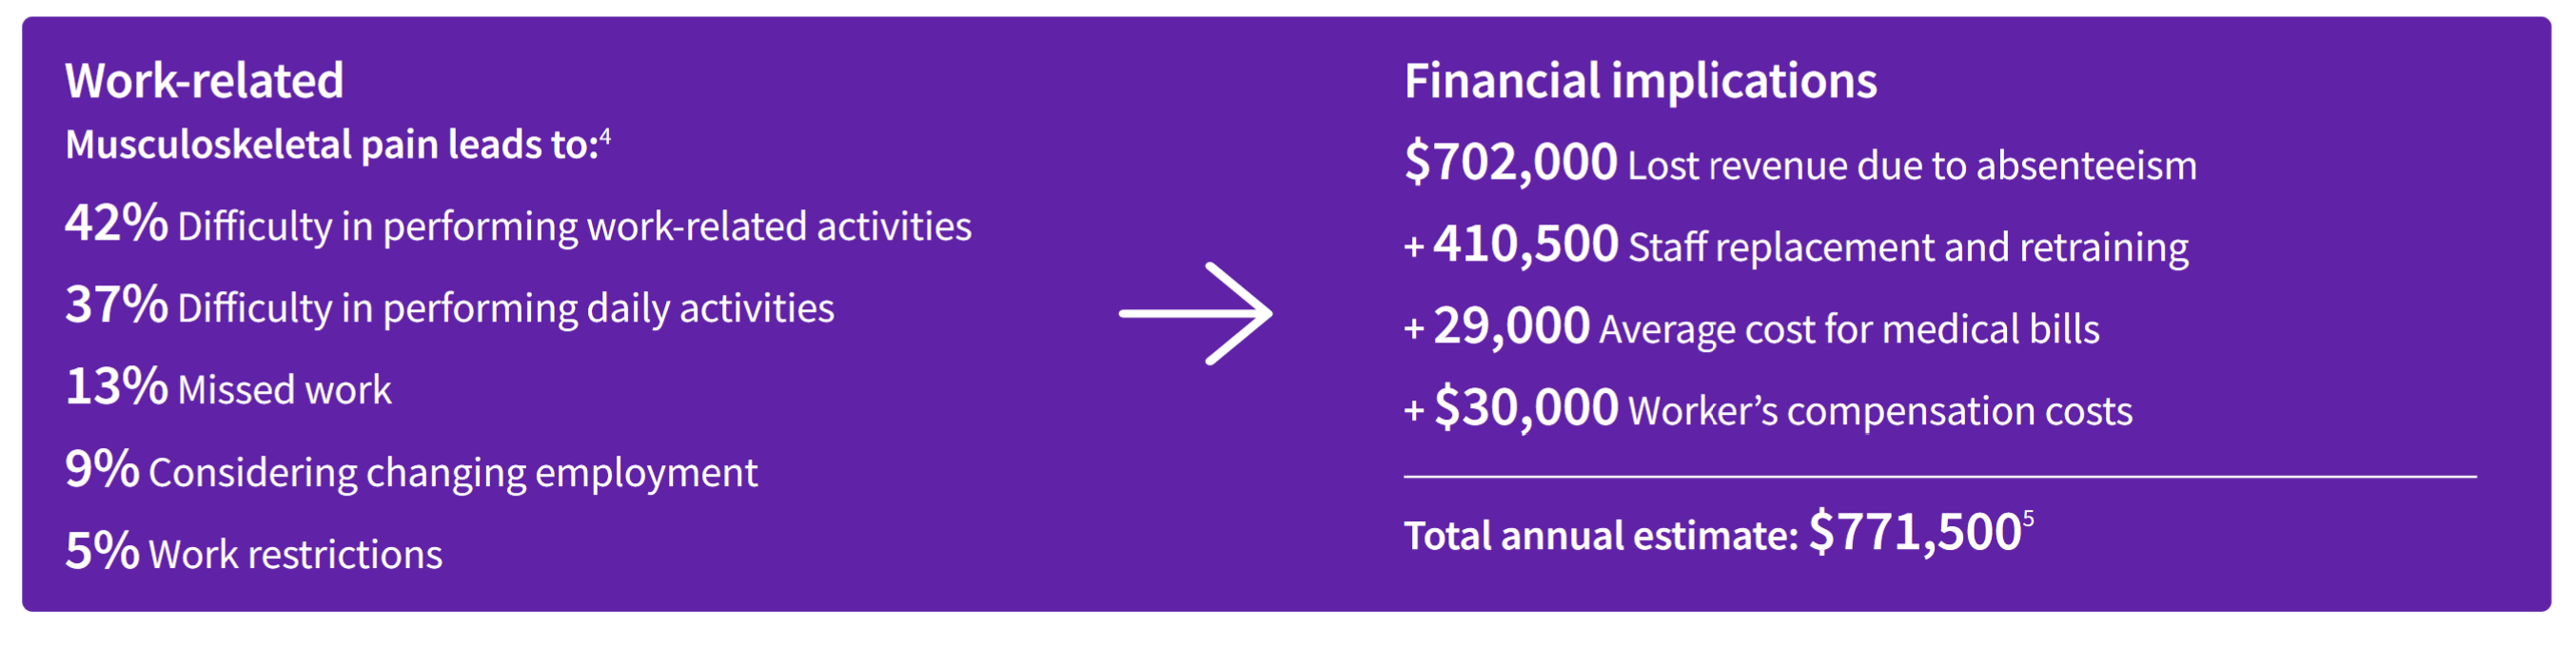2576x647 pixels.
Task: Select the Work-related heading
Action: pos(204,80)
